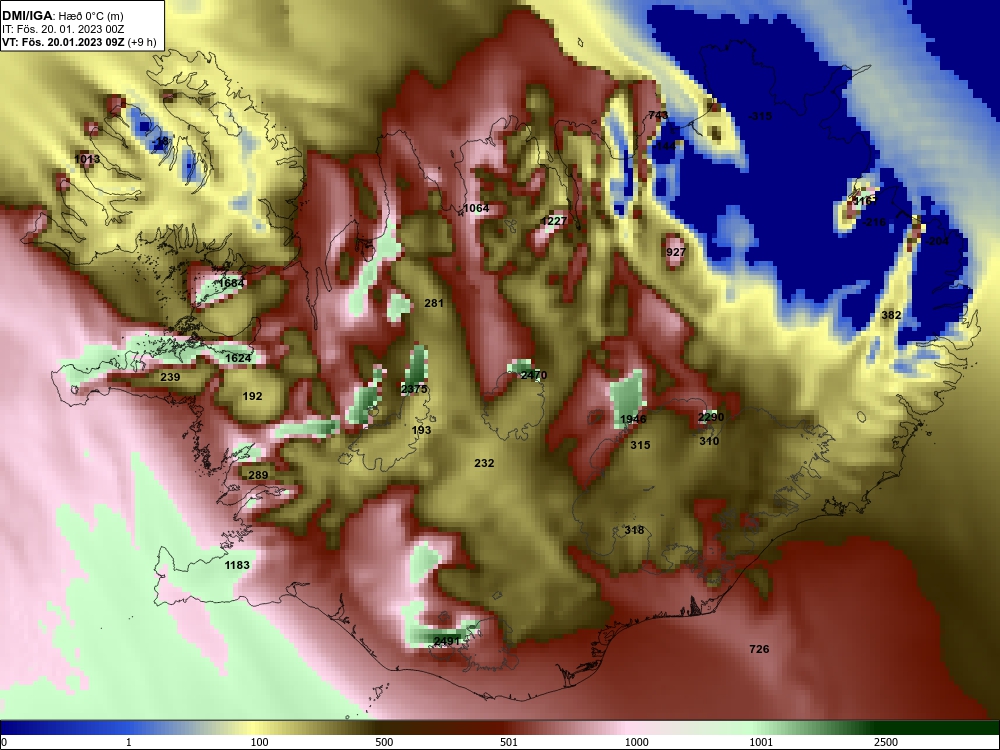Click the 2290 value label
The image size is (1000, 750).
(x=711, y=417)
